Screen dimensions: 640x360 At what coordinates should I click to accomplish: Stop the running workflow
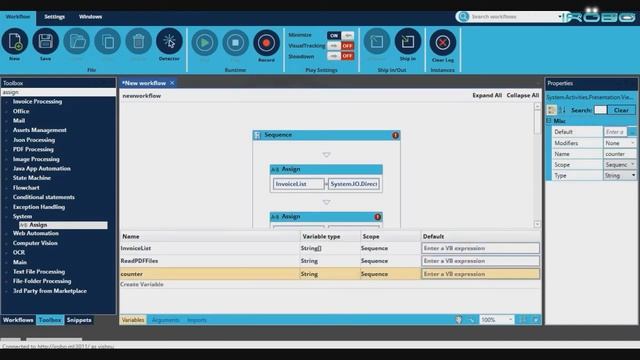(236, 42)
